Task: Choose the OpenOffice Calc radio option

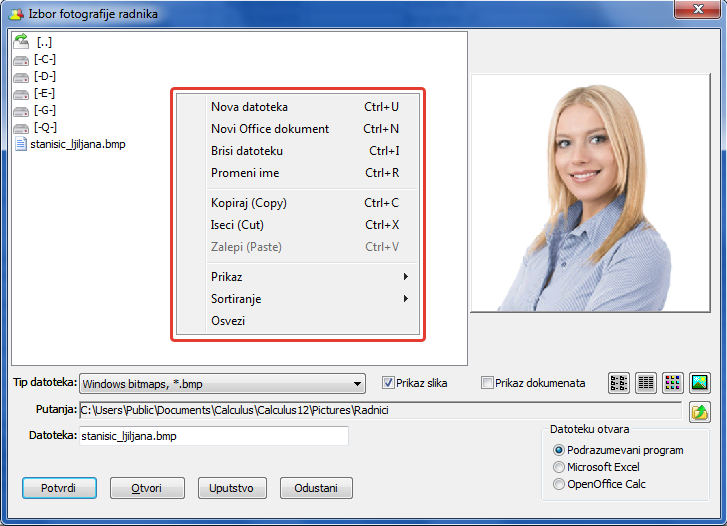Action: coord(559,484)
